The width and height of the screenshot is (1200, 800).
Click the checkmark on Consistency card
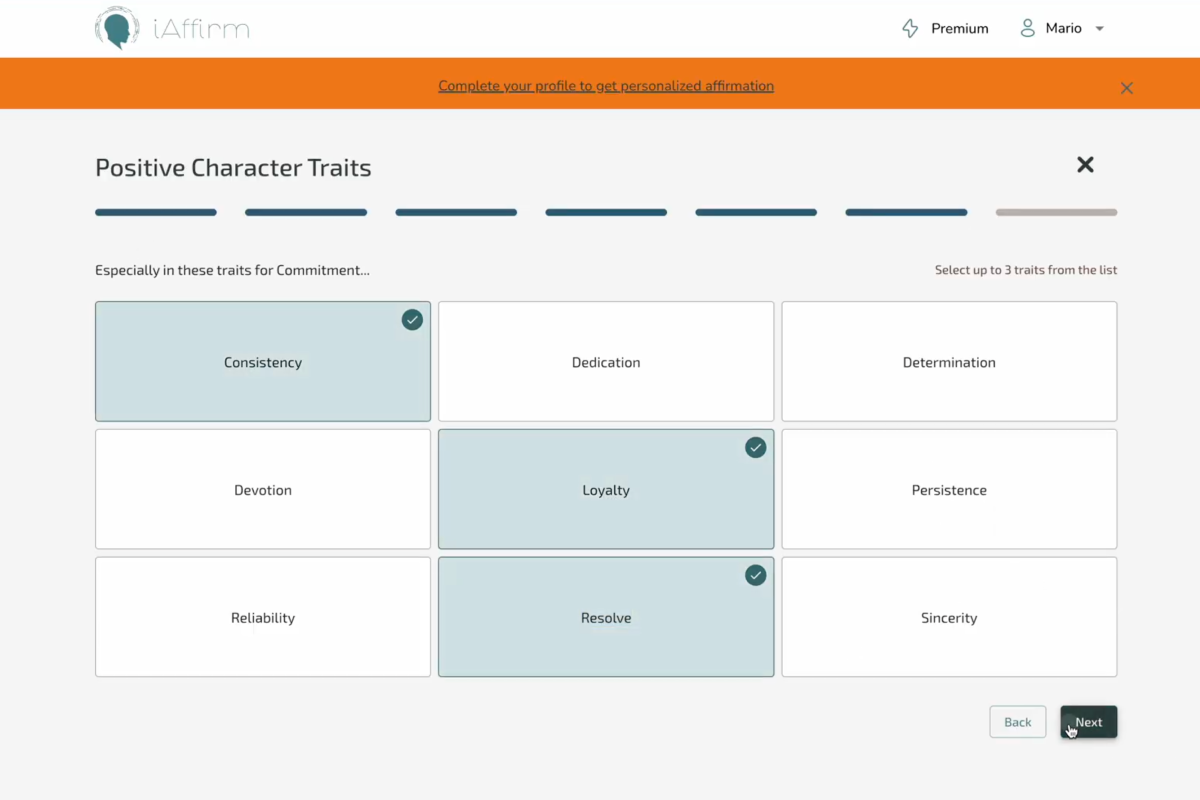[x=412, y=320]
